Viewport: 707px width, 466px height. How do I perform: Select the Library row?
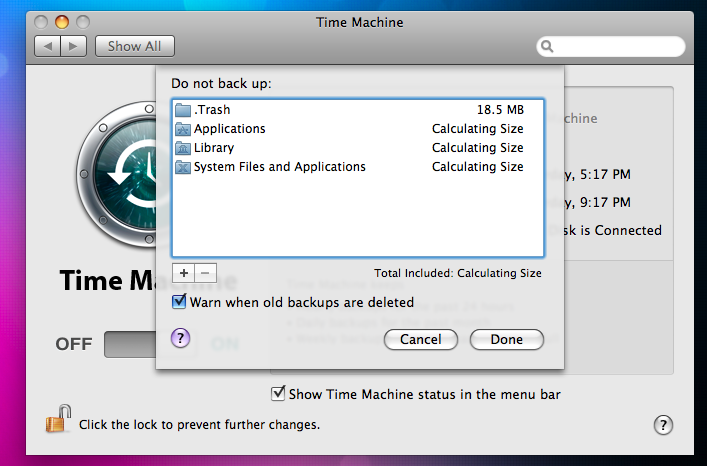click(358, 148)
